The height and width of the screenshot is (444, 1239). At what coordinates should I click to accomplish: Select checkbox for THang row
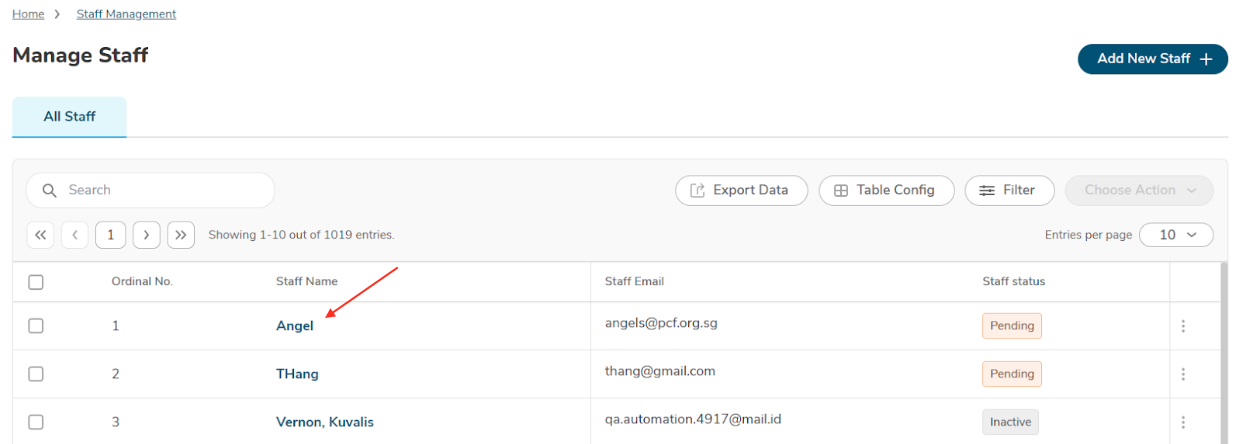[x=36, y=374]
